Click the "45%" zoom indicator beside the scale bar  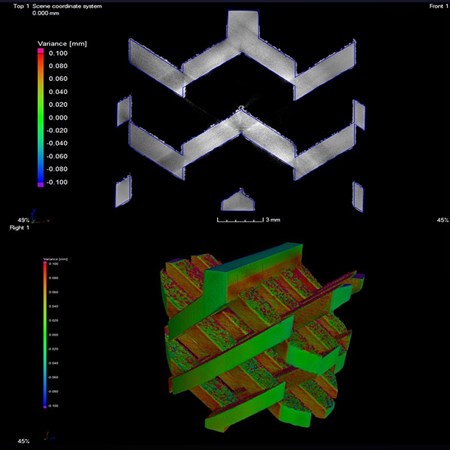coord(442,220)
